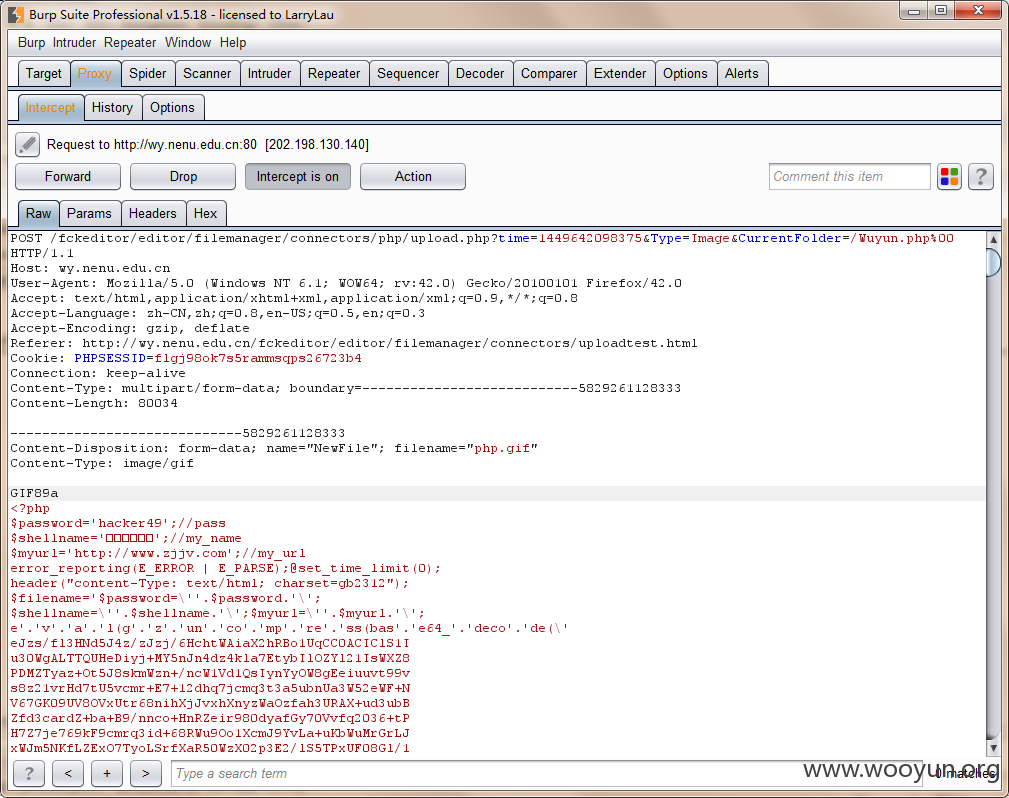Screen dimensions: 1009x798
Task: Click the filename "php.gif" value
Action: [503, 448]
